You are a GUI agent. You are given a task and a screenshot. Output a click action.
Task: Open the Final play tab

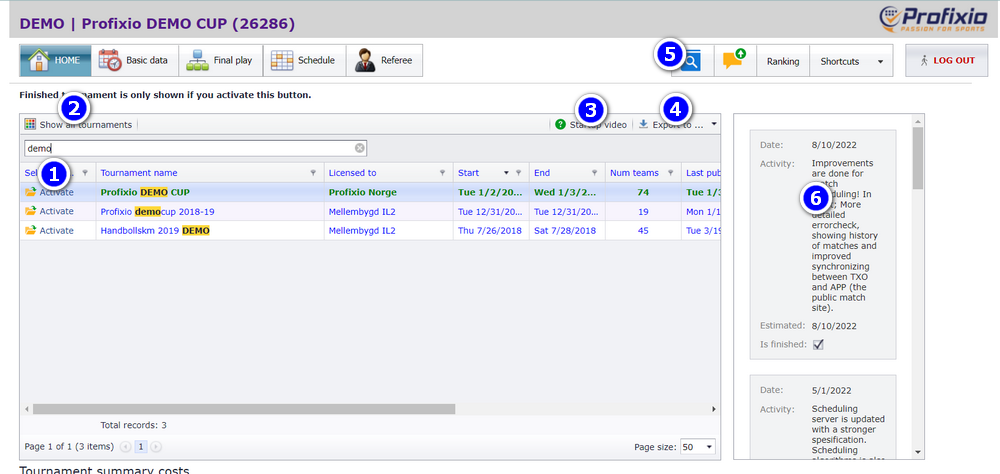[x=220, y=61]
